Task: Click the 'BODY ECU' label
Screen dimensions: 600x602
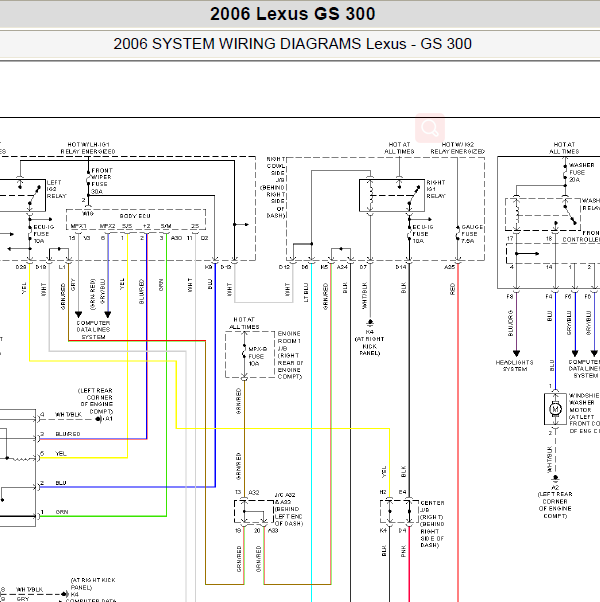Action: coord(135,216)
